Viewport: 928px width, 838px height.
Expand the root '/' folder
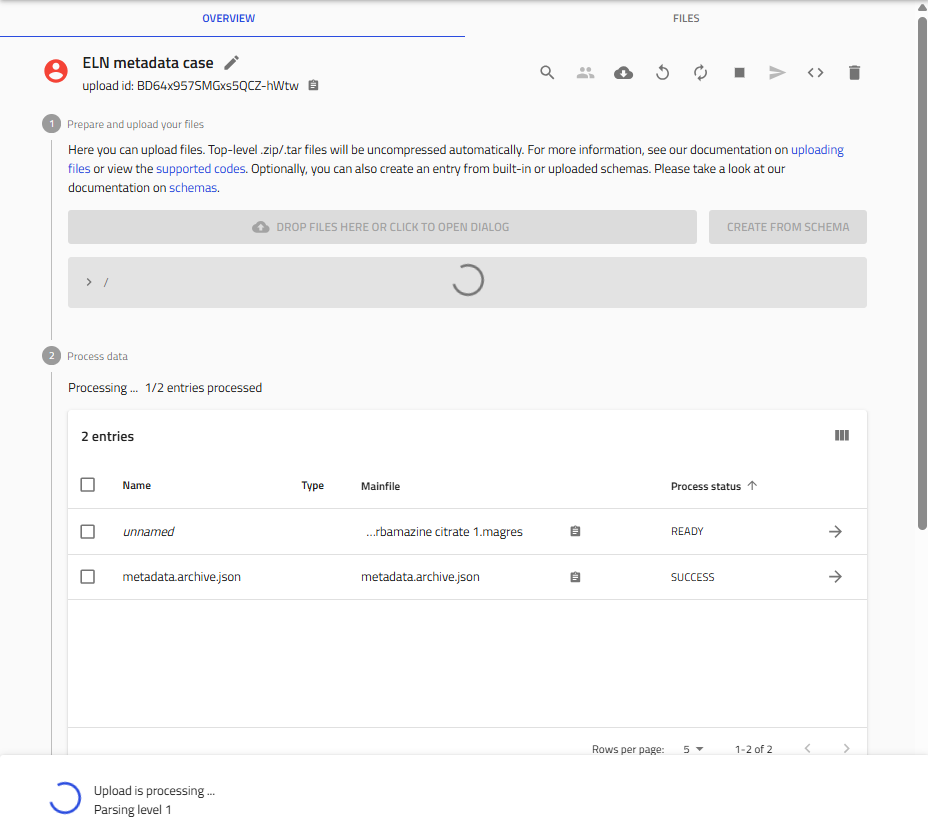point(89,282)
